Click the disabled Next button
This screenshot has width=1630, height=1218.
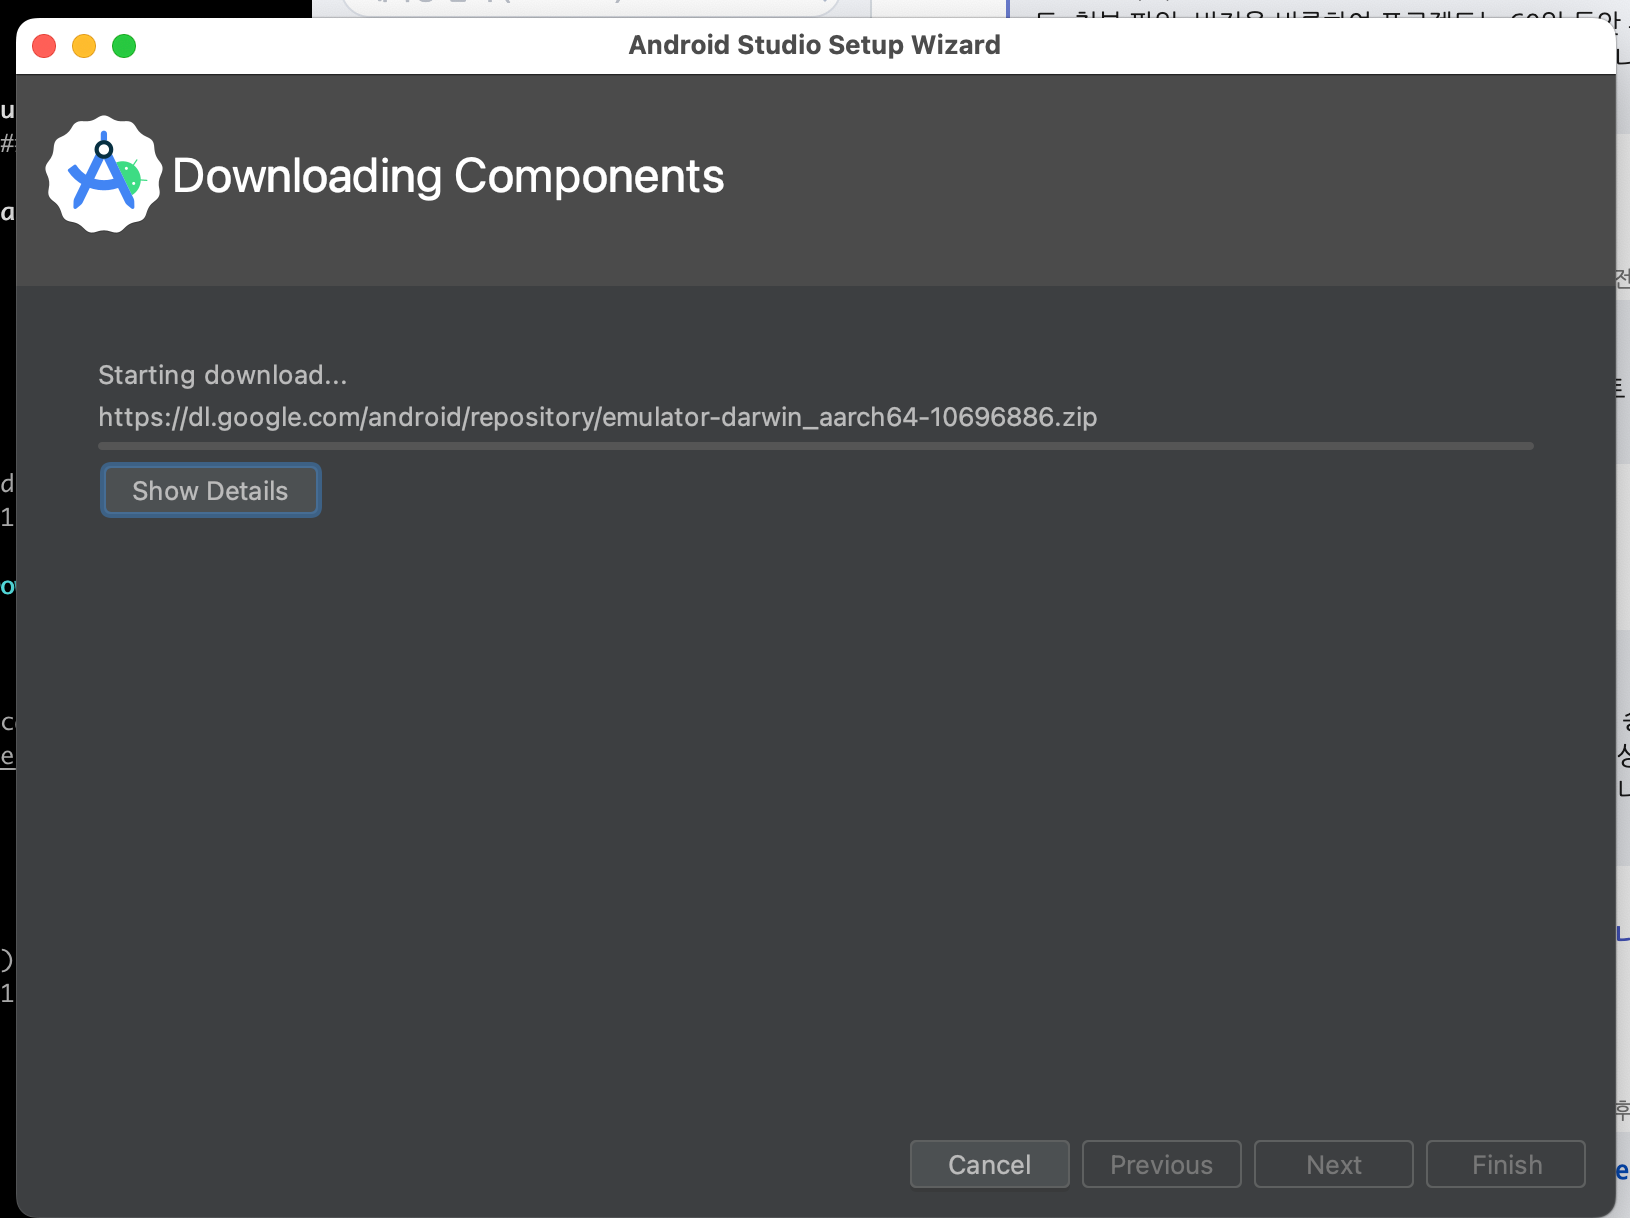[1333, 1164]
